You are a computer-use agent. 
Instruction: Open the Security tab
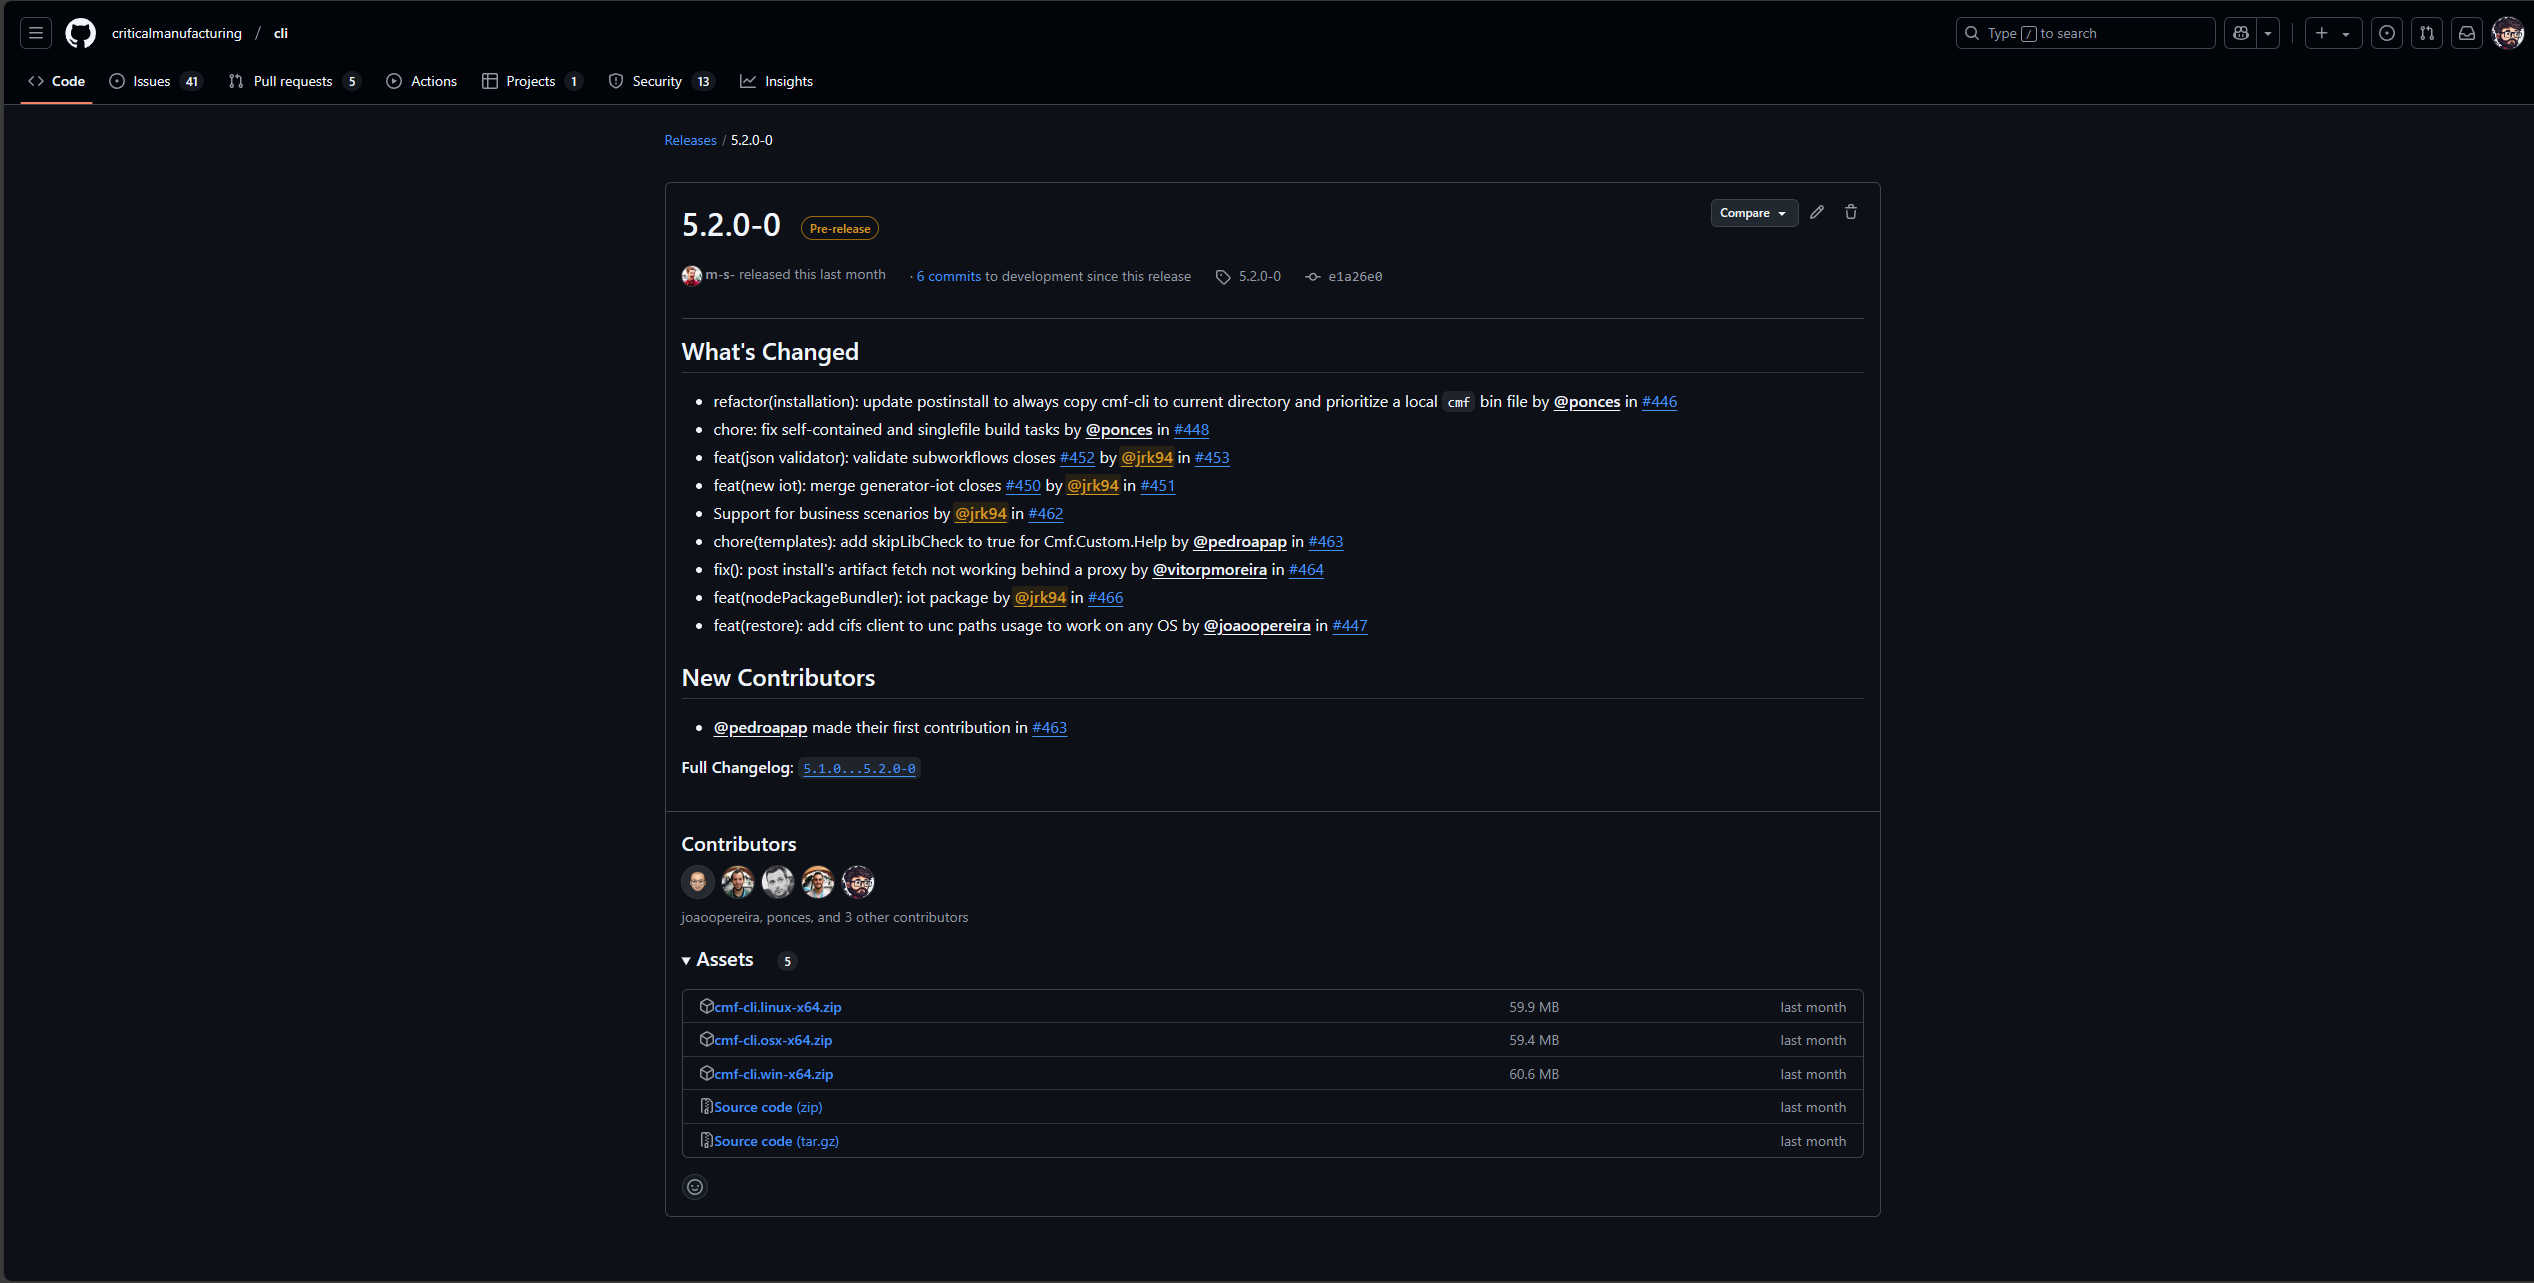click(x=659, y=81)
